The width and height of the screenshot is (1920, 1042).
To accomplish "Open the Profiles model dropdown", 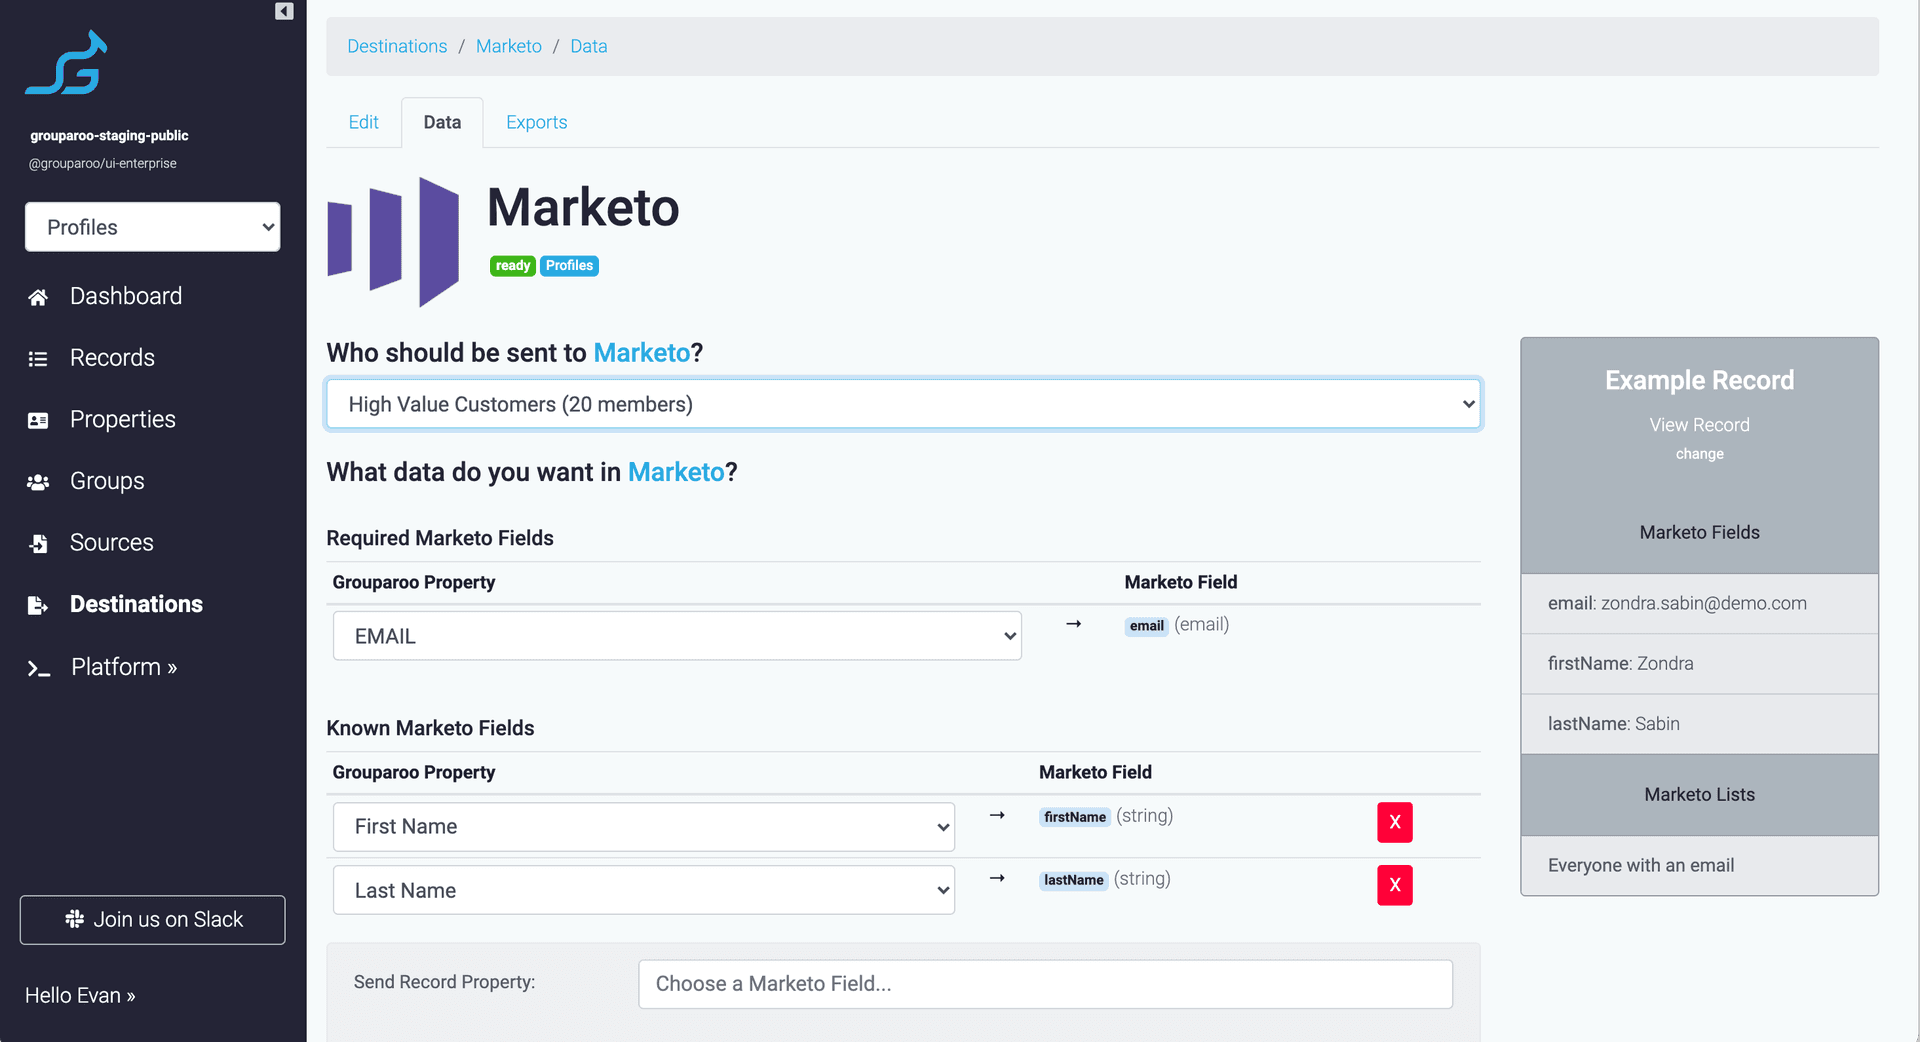I will pyautogui.click(x=152, y=227).
